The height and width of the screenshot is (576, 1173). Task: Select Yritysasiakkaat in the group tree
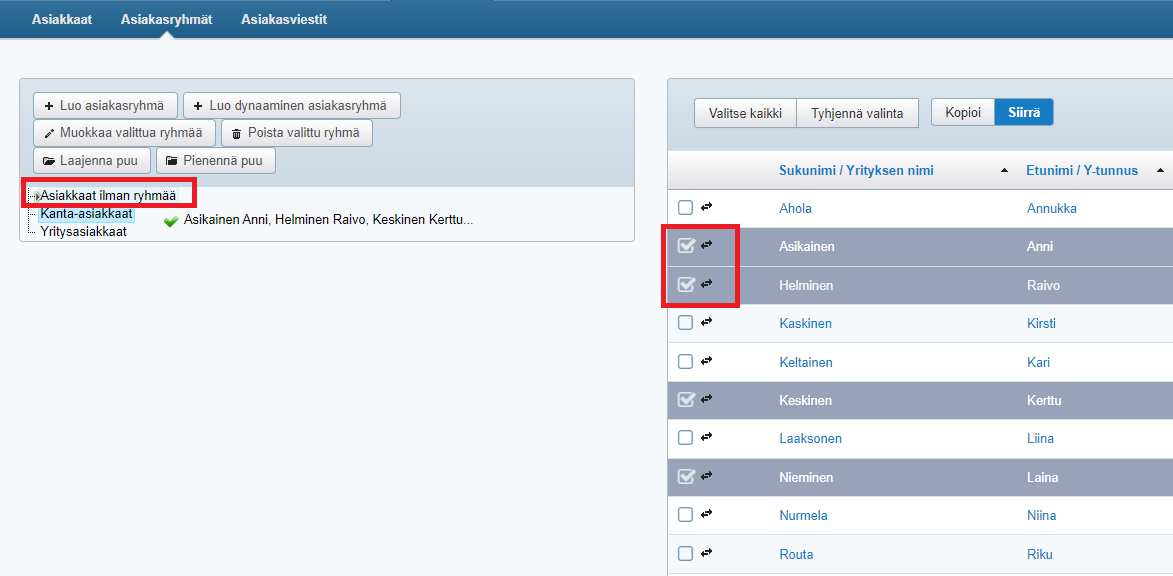click(83, 231)
